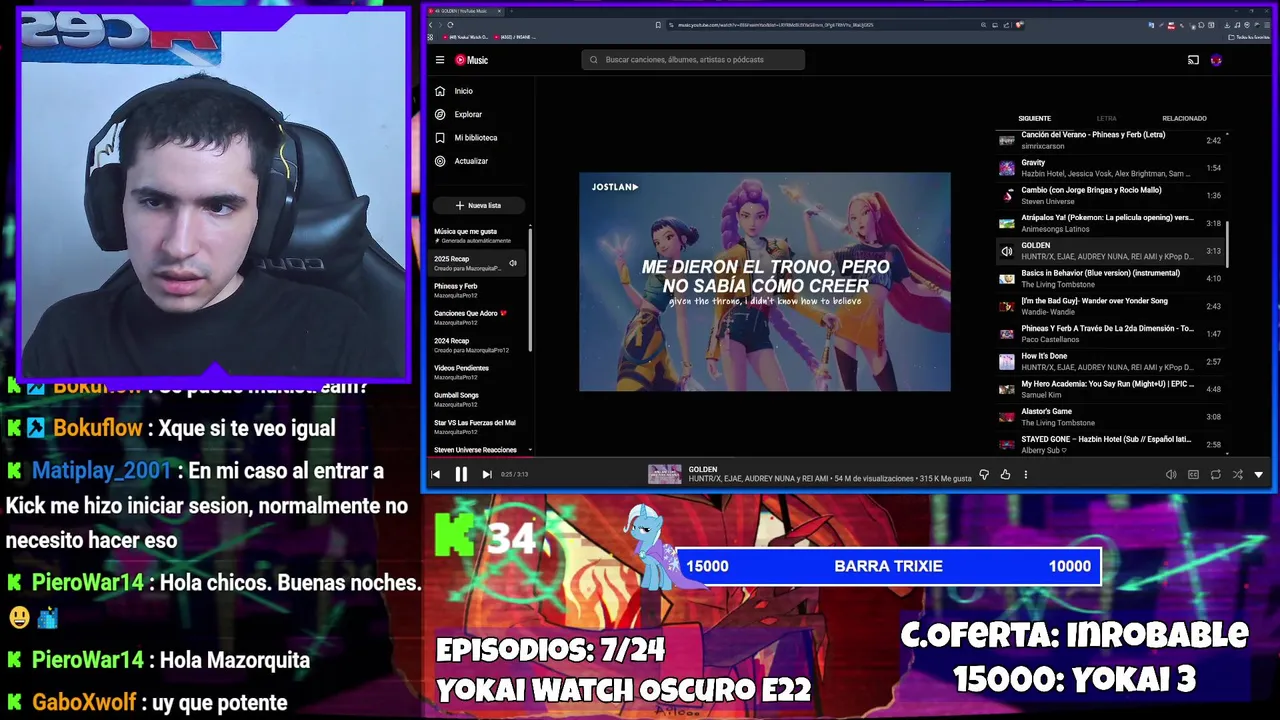Open Steven Universe Reacciones playlist
Screen dimensions: 1280x720
(478, 450)
